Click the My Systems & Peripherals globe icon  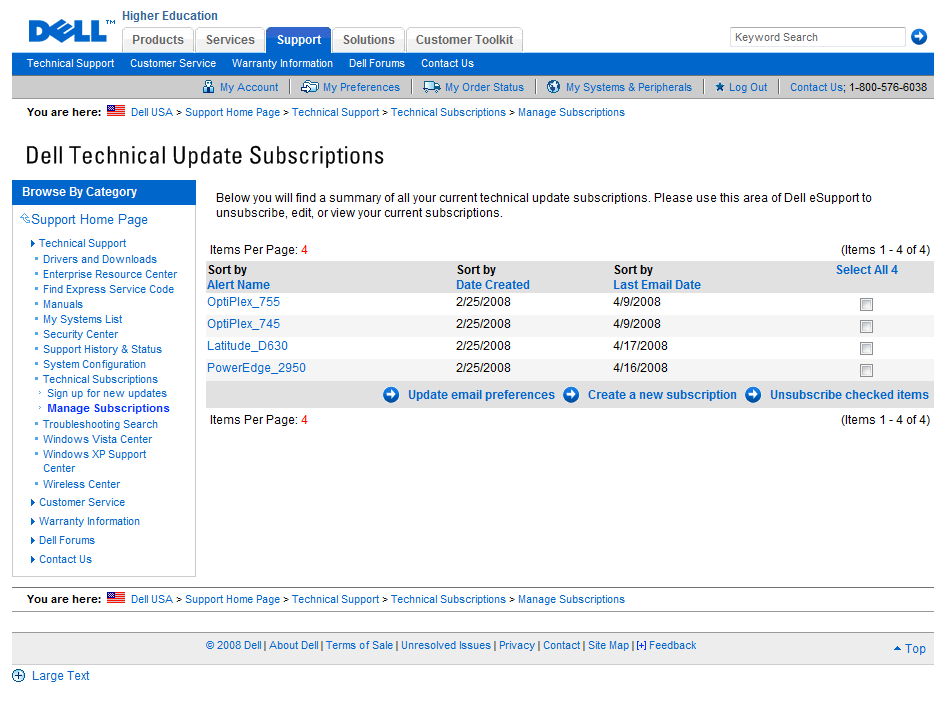553,87
